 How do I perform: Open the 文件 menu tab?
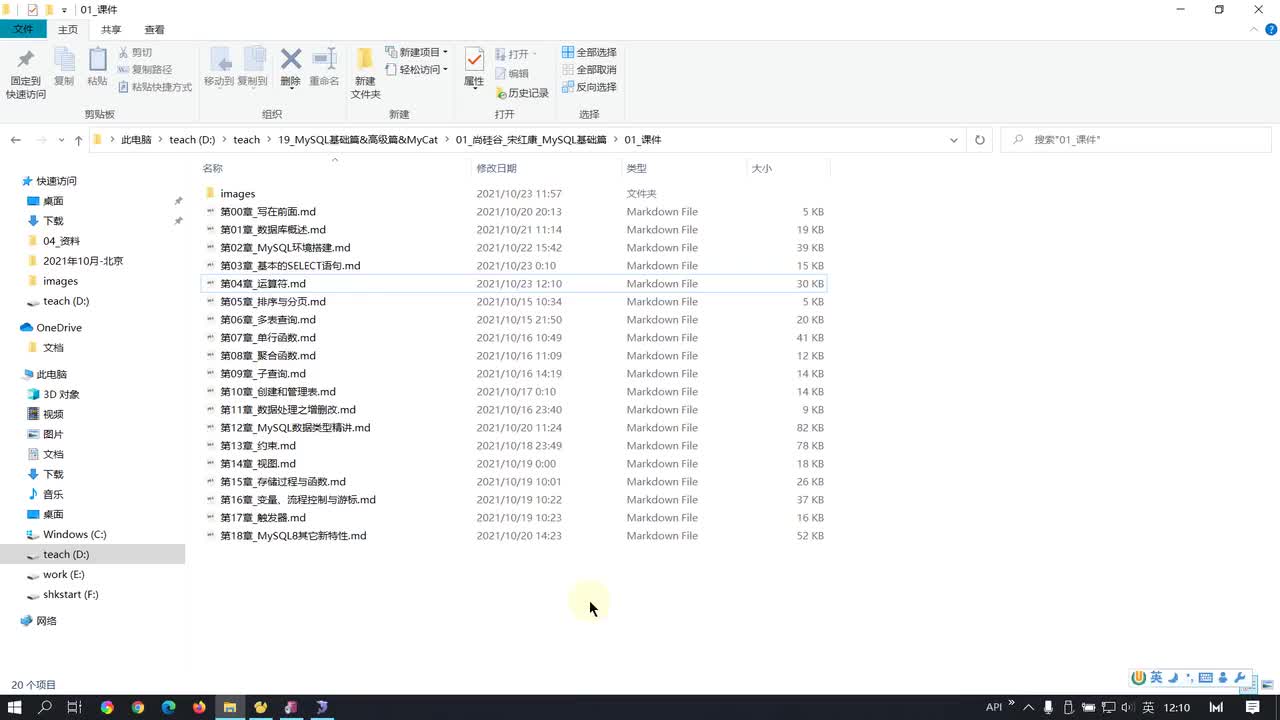[x=23, y=30]
